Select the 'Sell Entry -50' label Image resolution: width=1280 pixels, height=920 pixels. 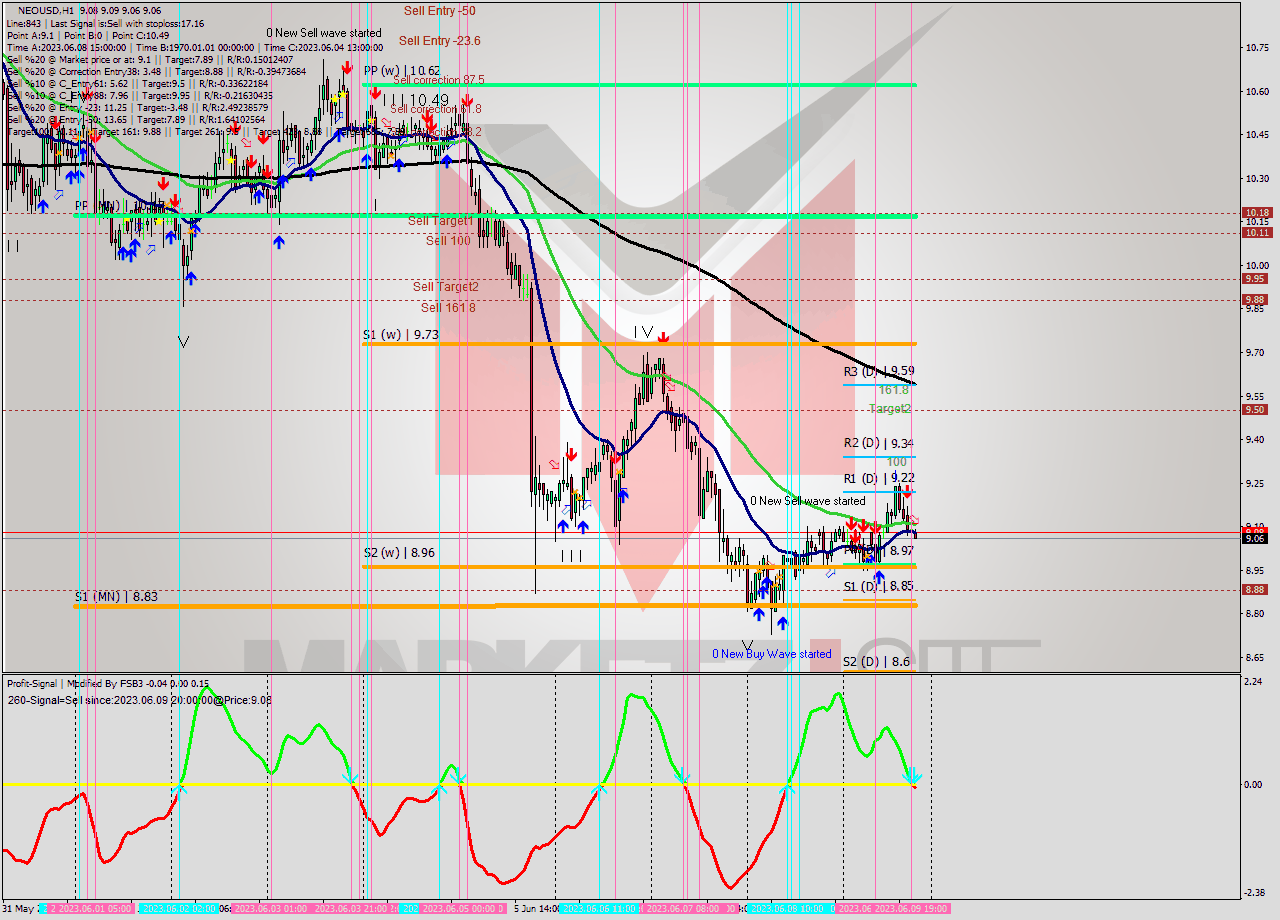[x=440, y=10]
